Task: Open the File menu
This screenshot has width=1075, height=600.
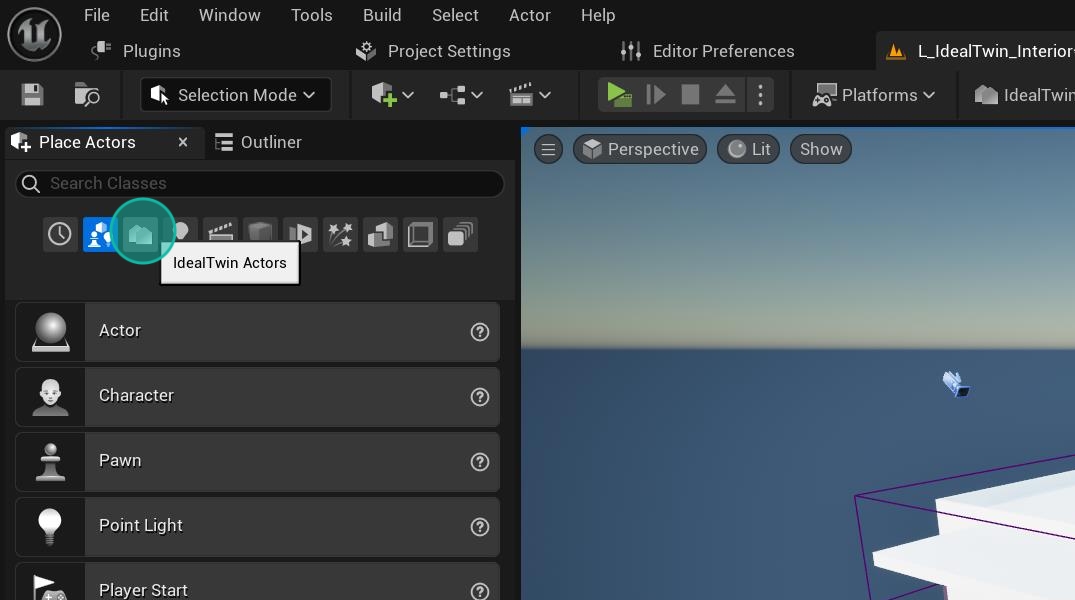Action: (97, 15)
